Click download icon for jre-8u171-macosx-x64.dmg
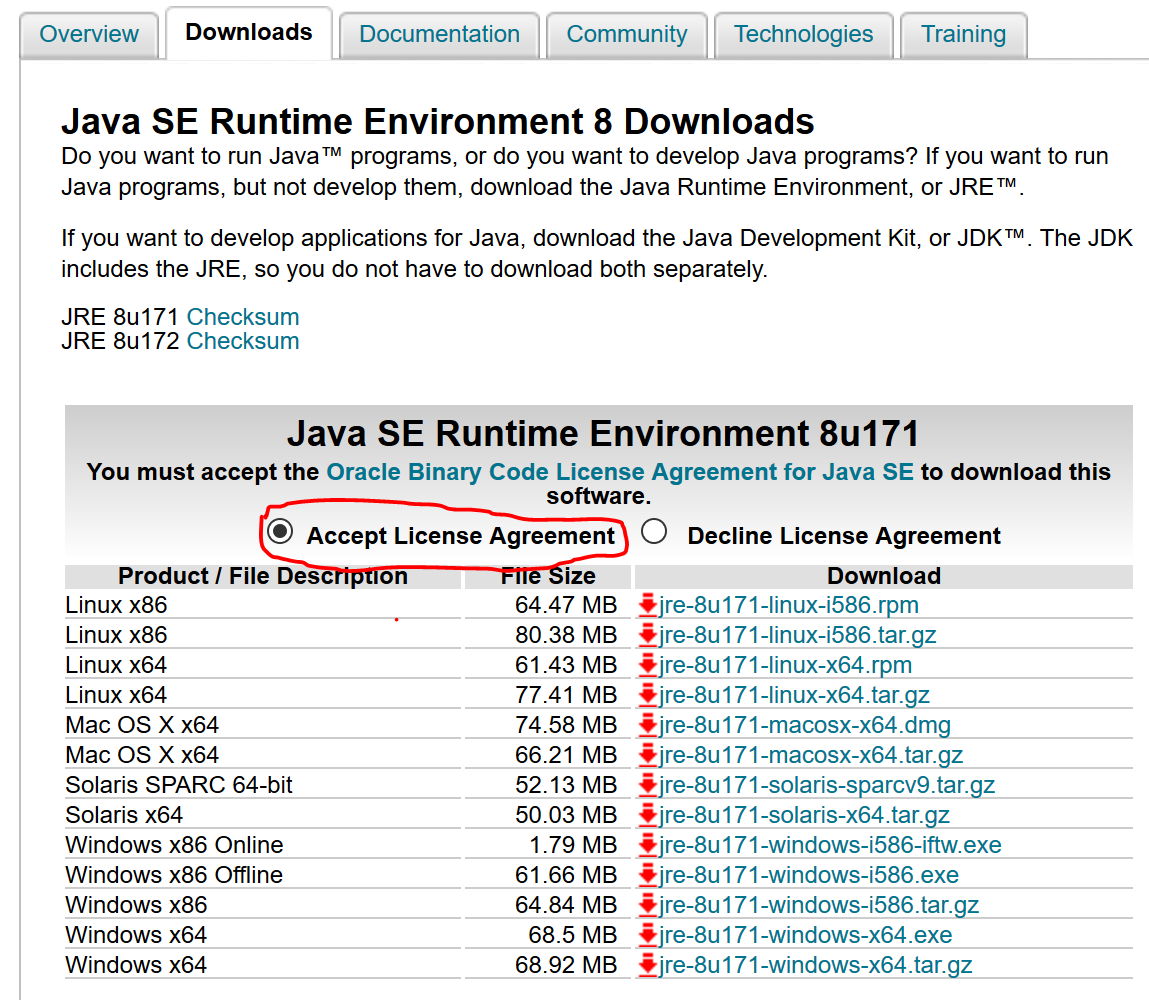 [648, 725]
